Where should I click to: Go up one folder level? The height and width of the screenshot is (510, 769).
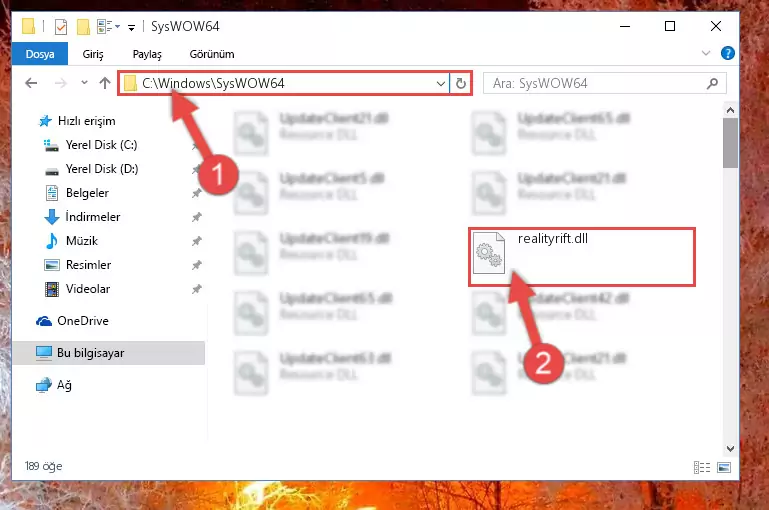(x=104, y=83)
